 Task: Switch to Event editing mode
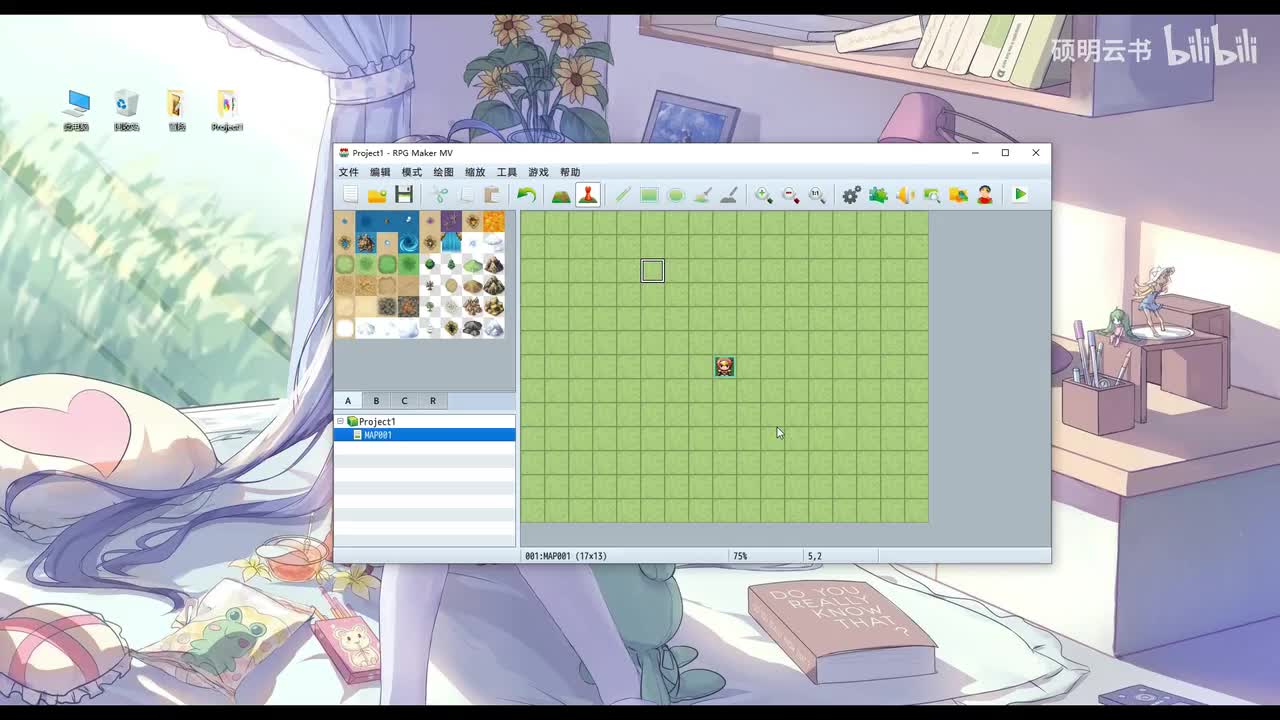pyautogui.click(x=588, y=195)
